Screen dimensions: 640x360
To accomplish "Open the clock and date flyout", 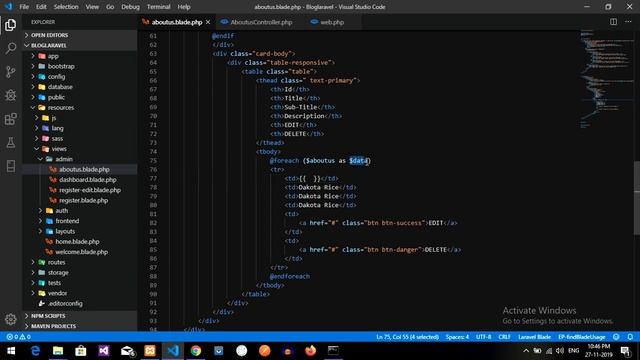I will click(599, 351).
